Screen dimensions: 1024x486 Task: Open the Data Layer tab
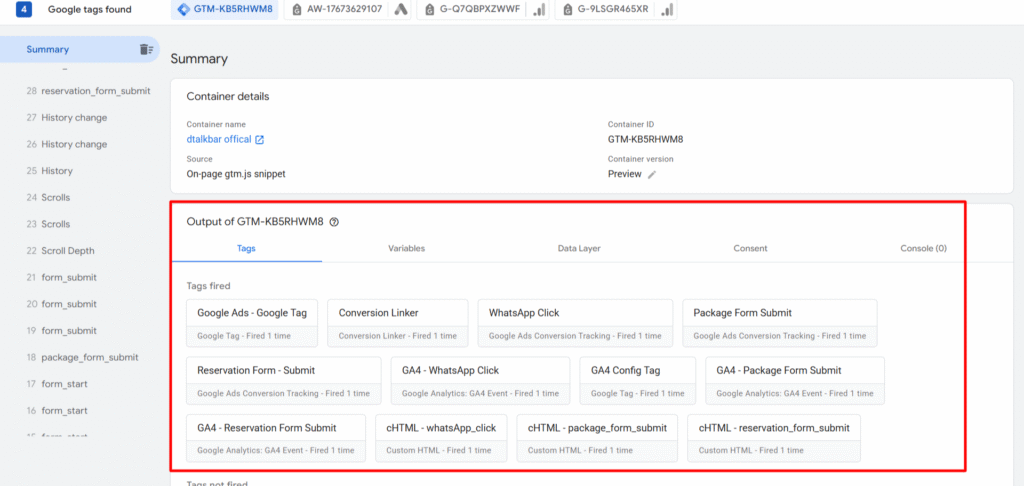(x=579, y=248)
